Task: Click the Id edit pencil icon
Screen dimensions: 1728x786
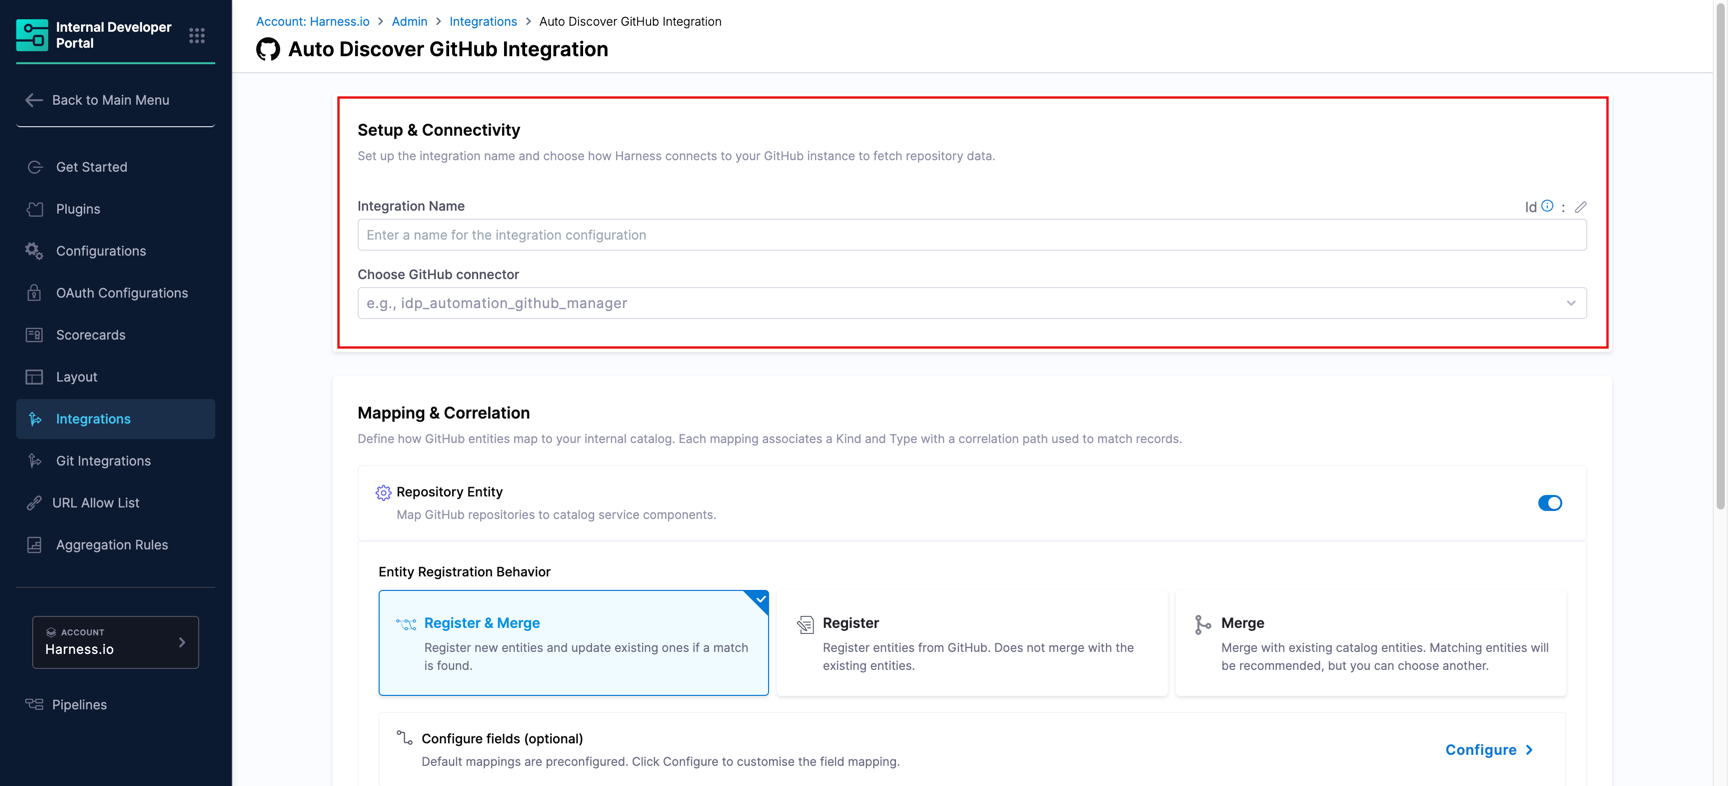Action: click(x=1580, y=207)
